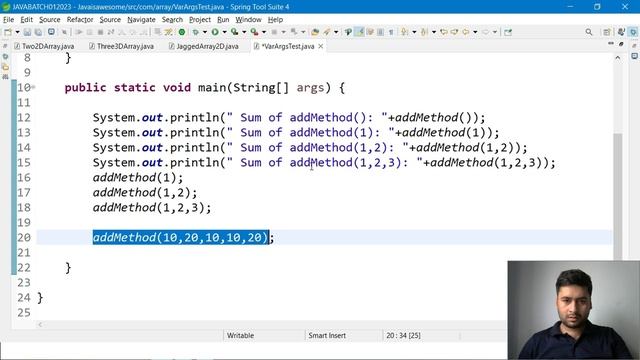Click the Open Type icon

point(315,32)
